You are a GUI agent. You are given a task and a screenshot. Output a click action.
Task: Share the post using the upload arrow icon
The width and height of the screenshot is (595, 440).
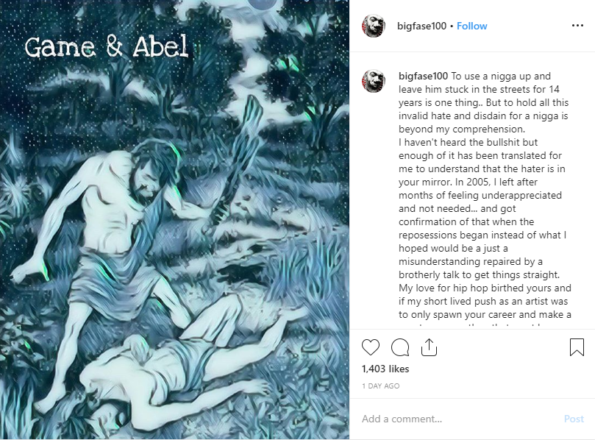(429, 347)
